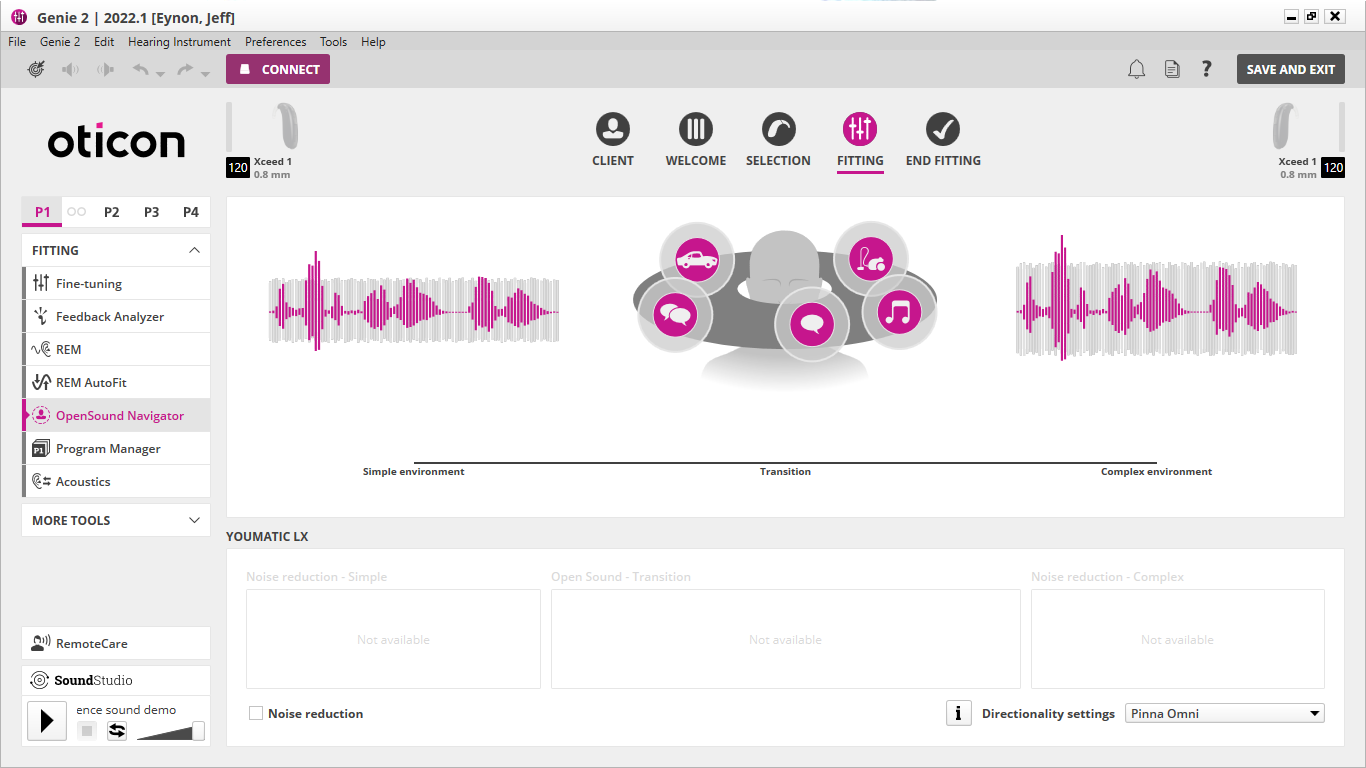The width and height of the screenshot is (1366, 768).
Task: Select the FITTING step icon
Action: [860, 129]
